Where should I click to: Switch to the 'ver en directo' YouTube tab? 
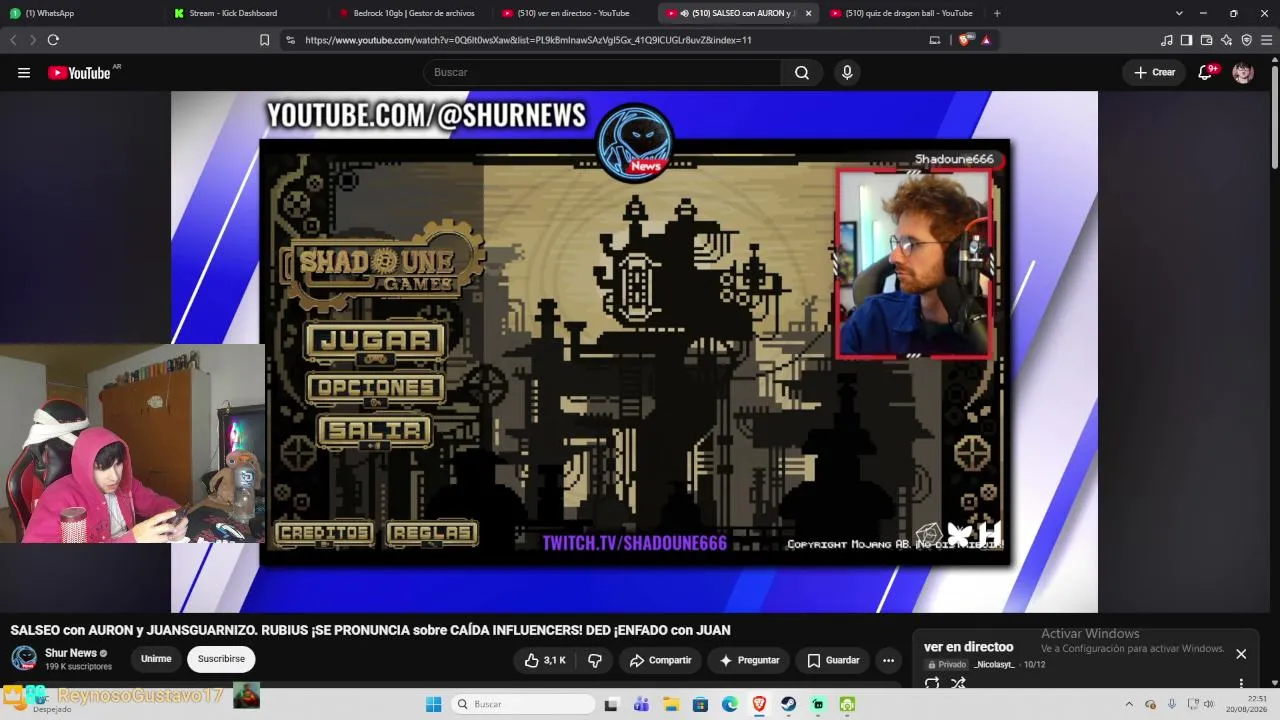click(574, 13)
